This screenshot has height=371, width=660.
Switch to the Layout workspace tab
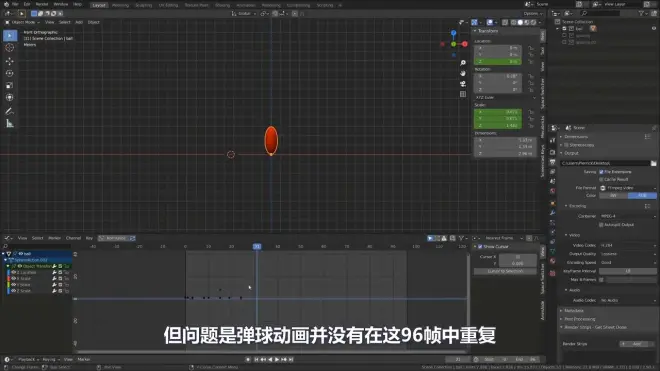99,5
